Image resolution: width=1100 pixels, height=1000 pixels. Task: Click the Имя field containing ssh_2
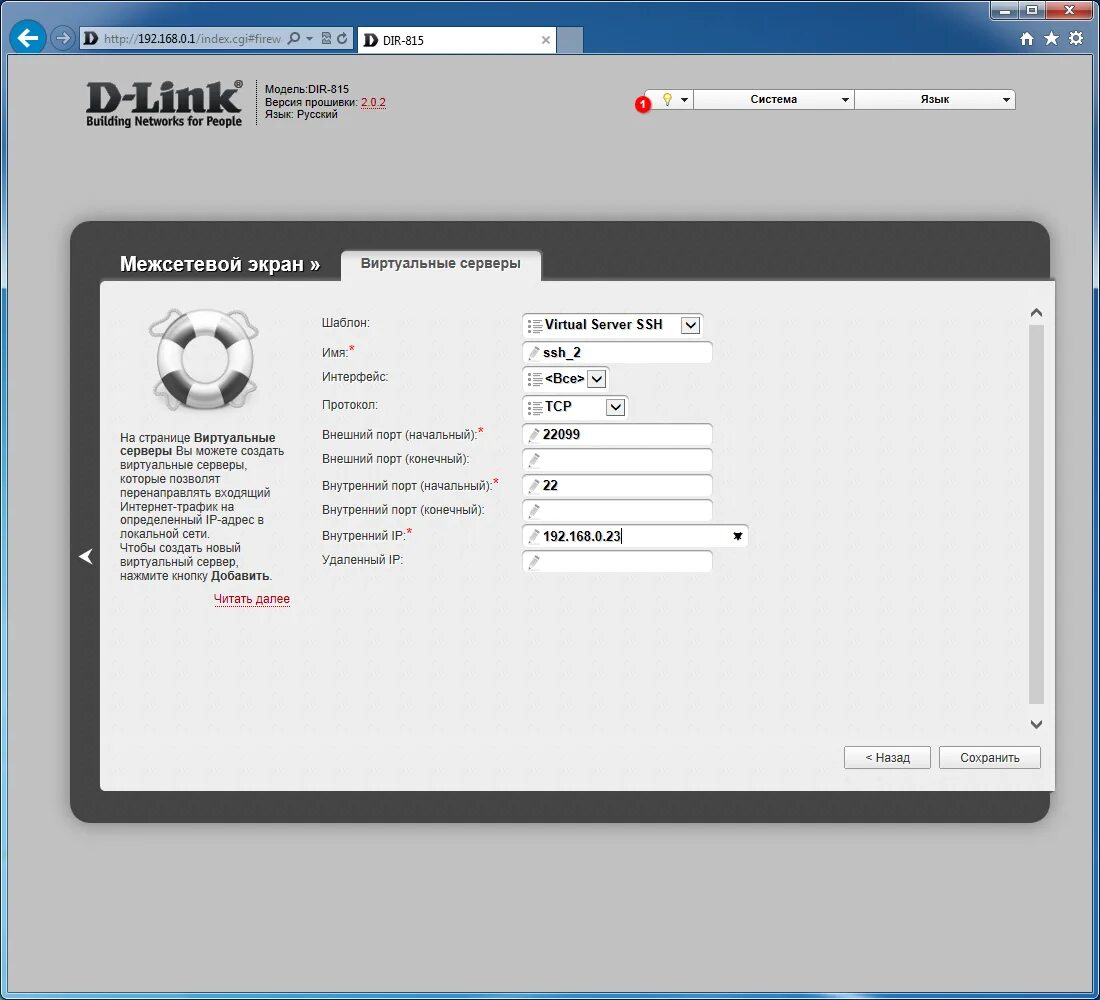click(617, 352)
